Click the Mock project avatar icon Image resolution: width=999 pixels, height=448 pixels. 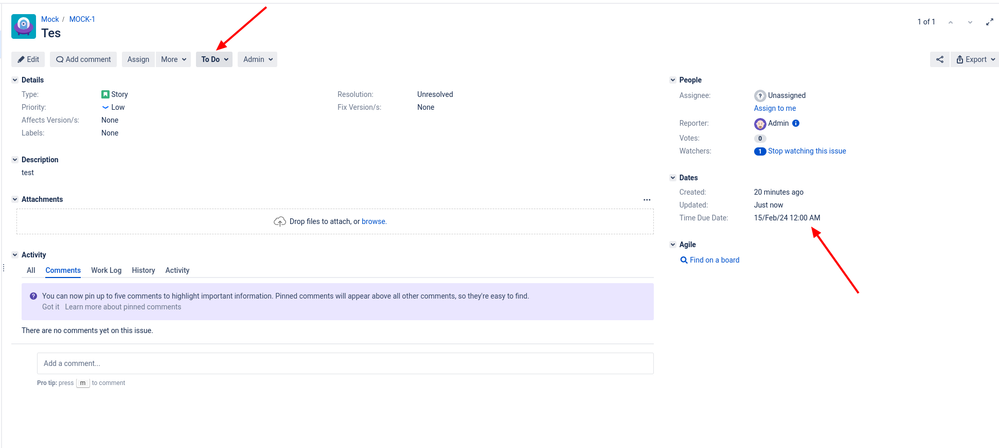(24, 26)
